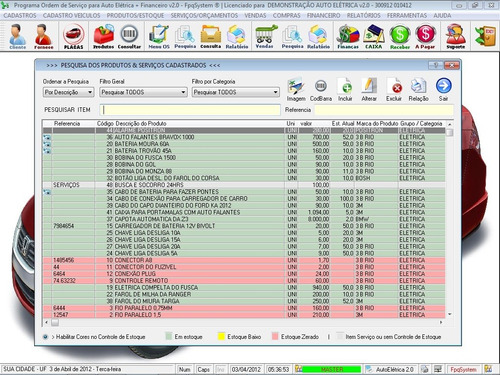Open the Suporte icon
Screen dimensions: 500x375
[455, 36]
